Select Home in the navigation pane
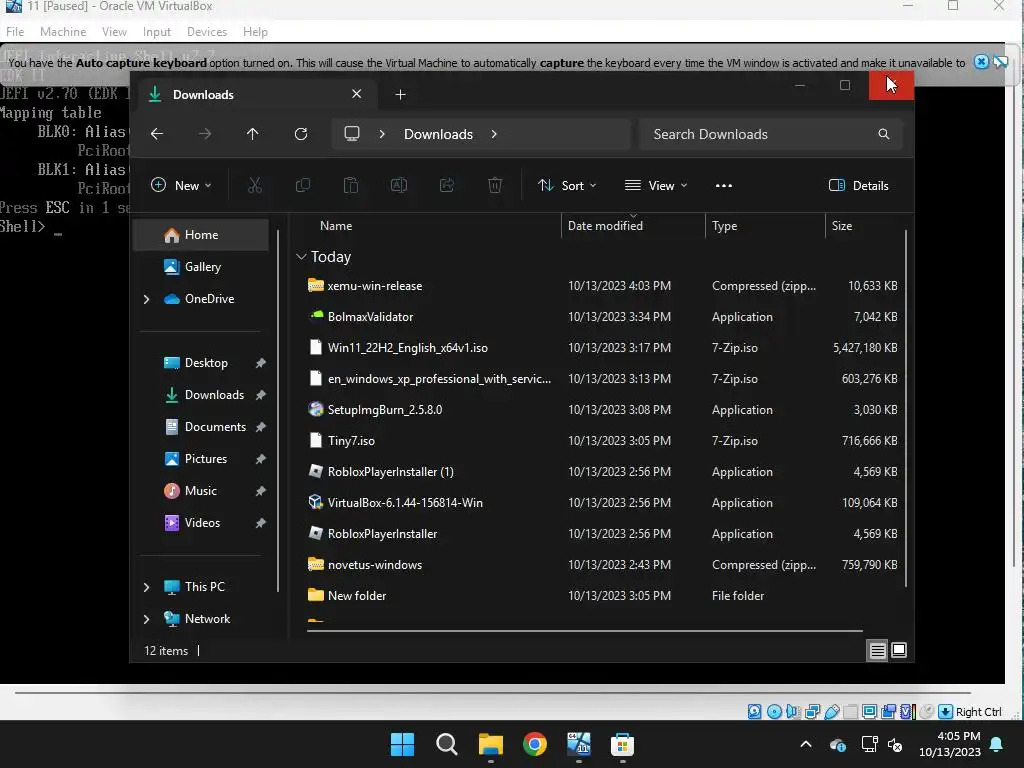 click(x=201, y=235)
